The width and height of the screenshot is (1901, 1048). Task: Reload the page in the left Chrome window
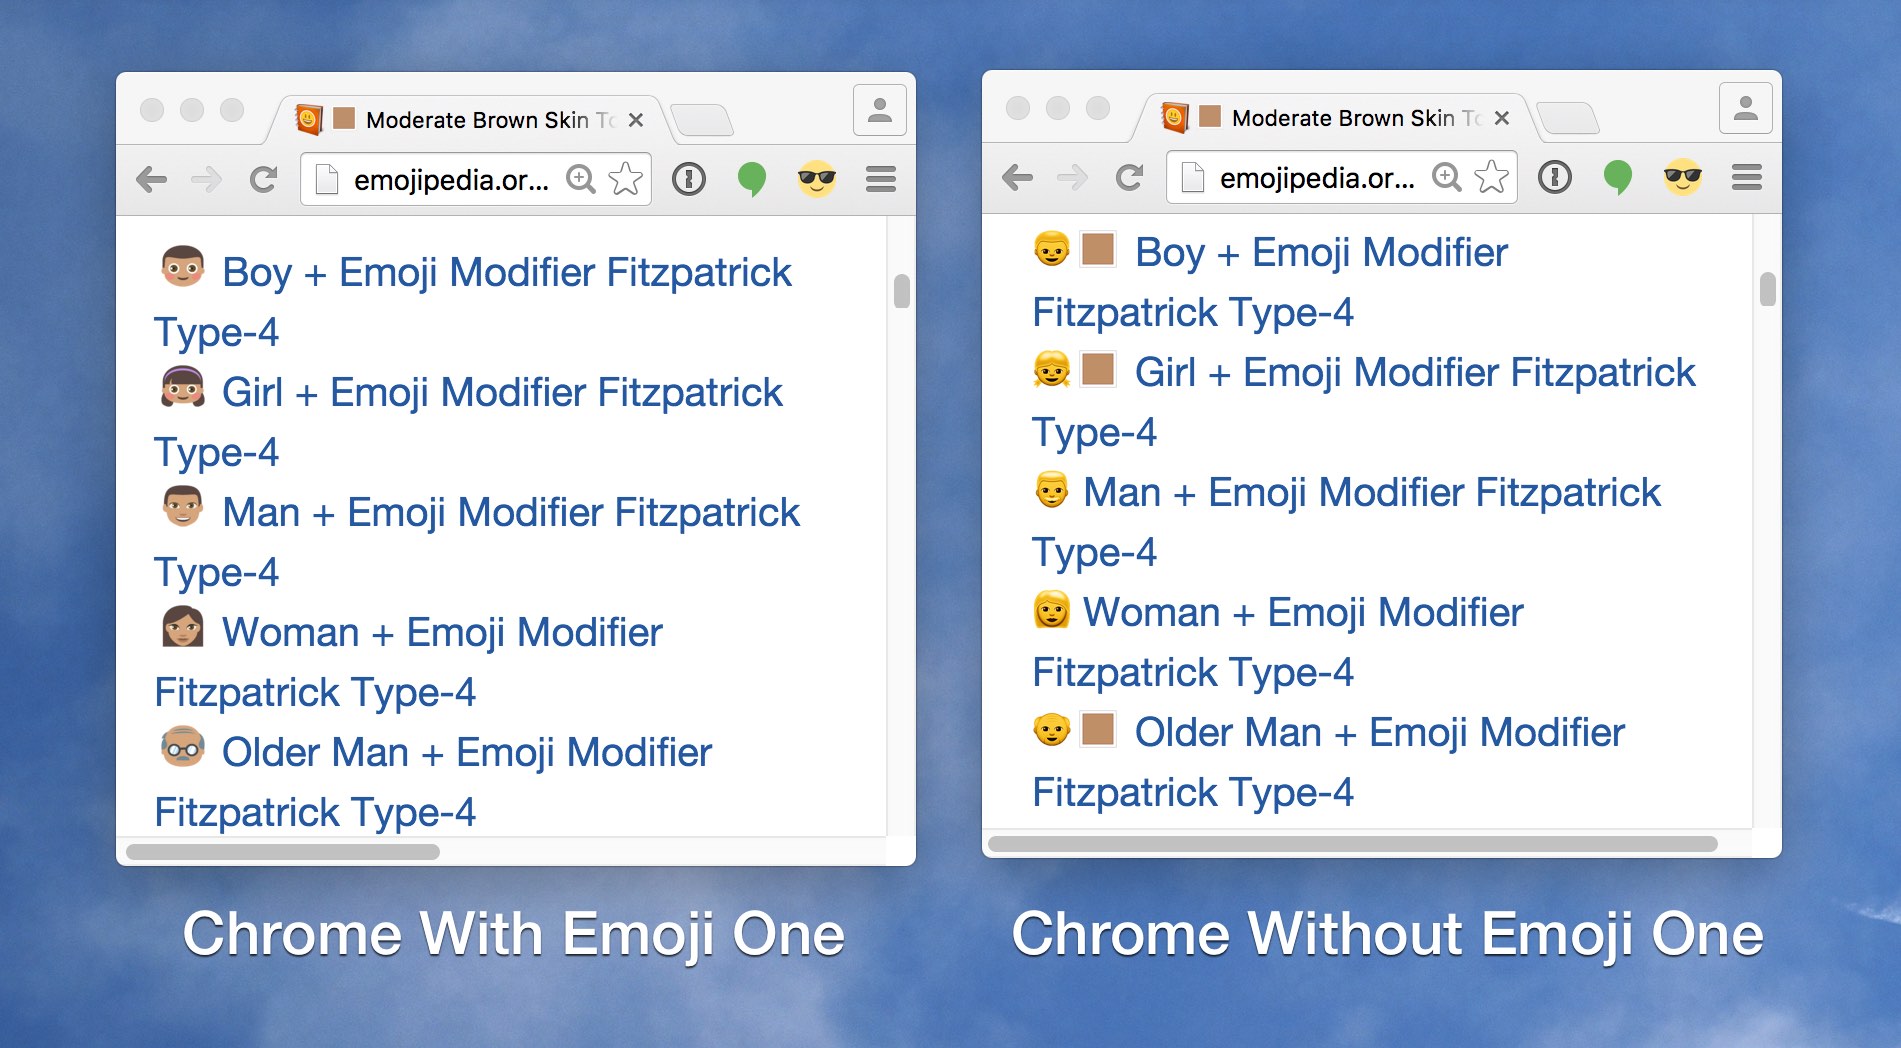click(263, 180)
